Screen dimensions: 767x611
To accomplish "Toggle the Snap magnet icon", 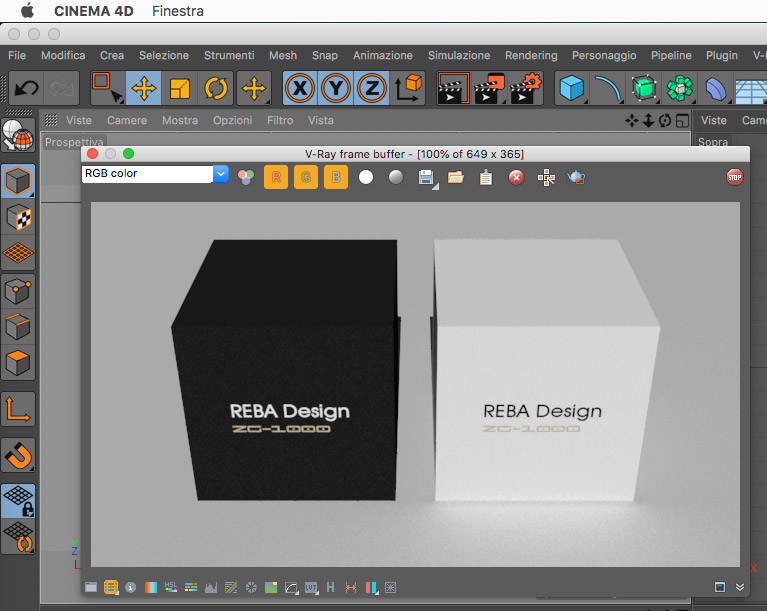I will [18, 455].
